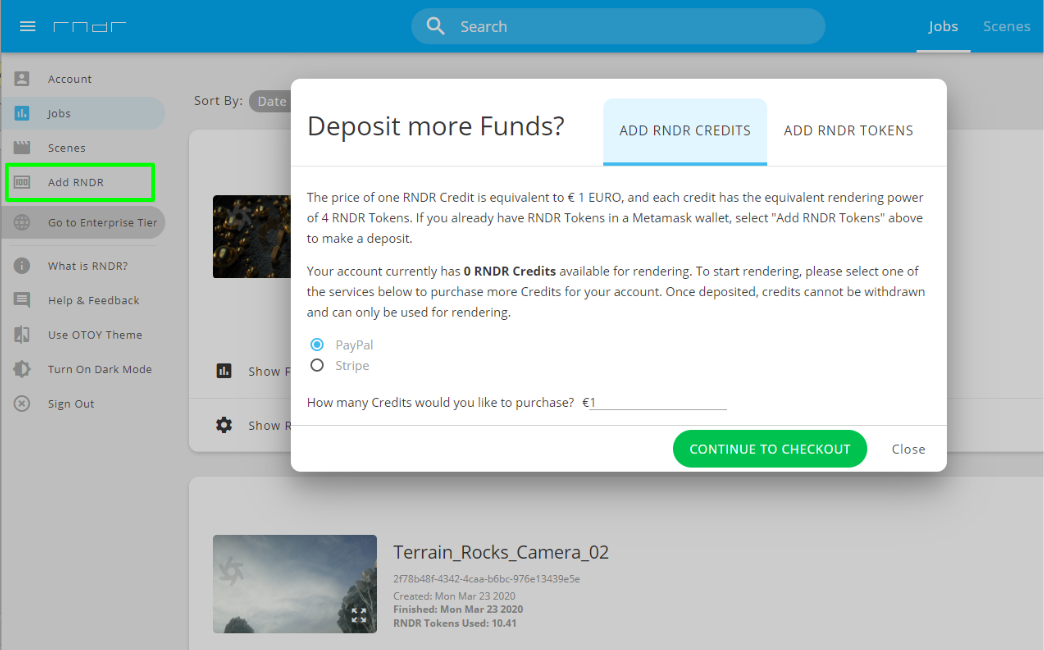Click expand icon on Terrain_Rocks thumbnail
1044x650 pixels.
[x=359, y=615]
